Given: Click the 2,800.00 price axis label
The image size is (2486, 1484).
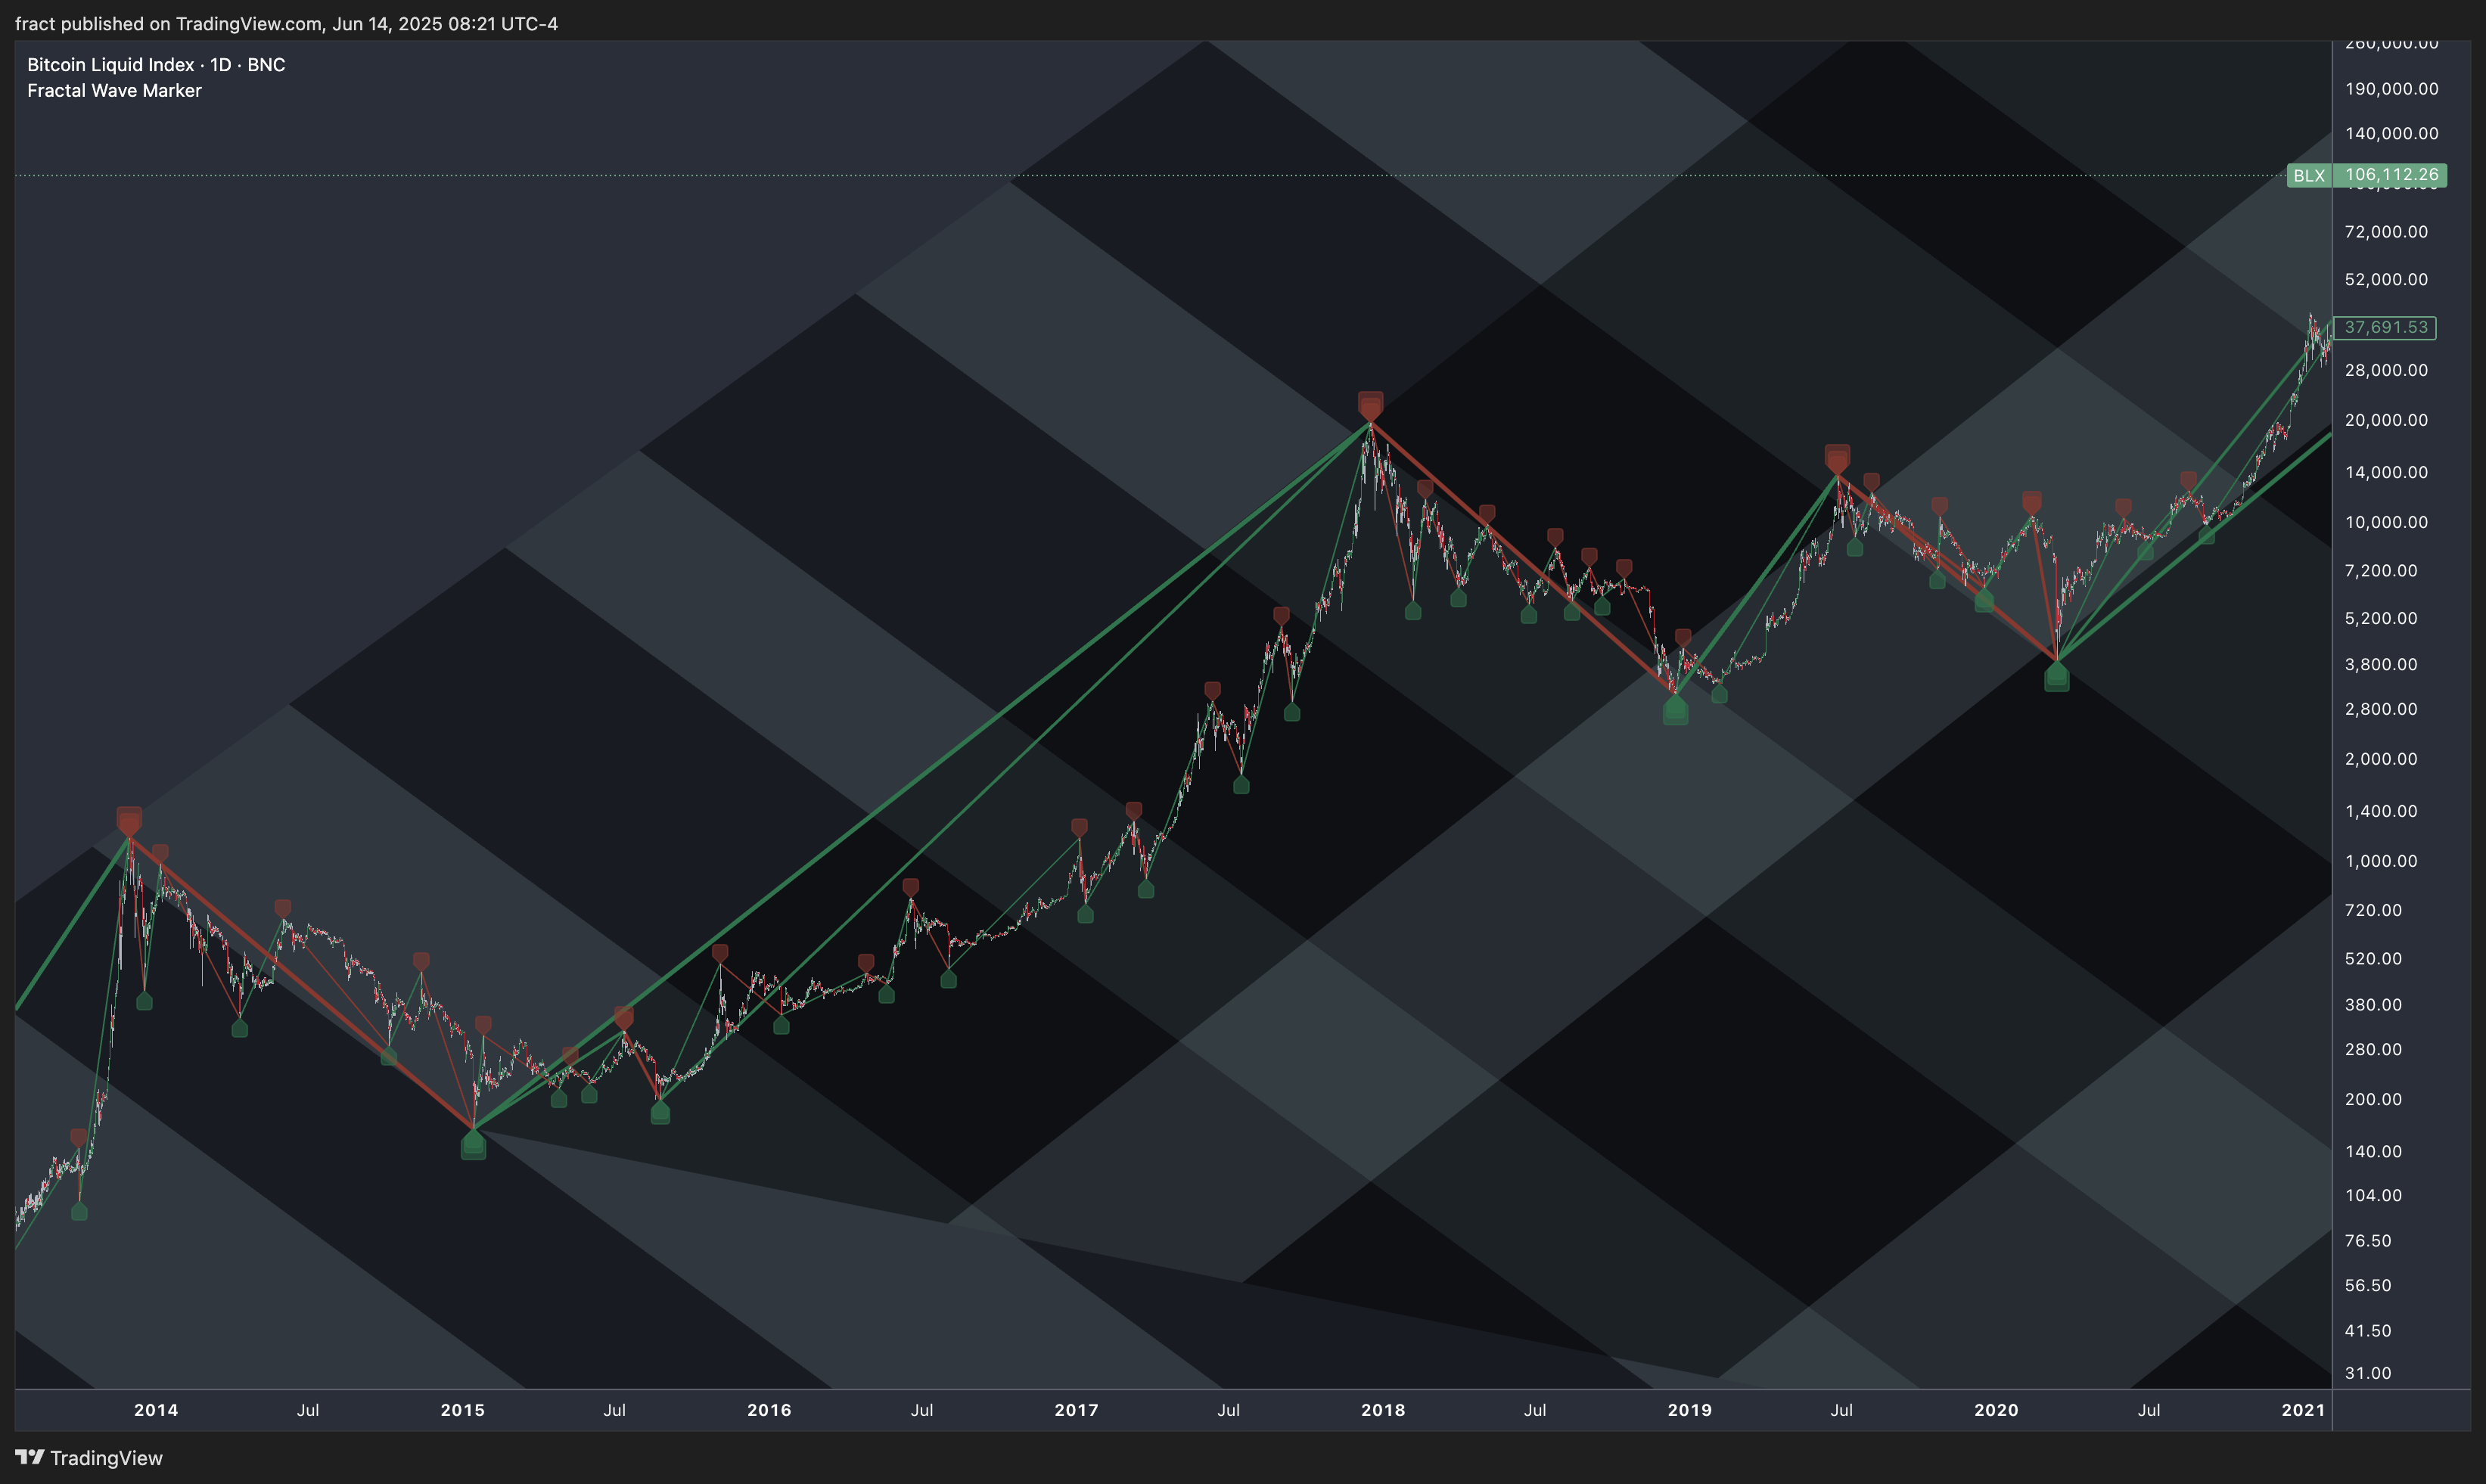Looking at the screenshot, I should point(2381,709).
